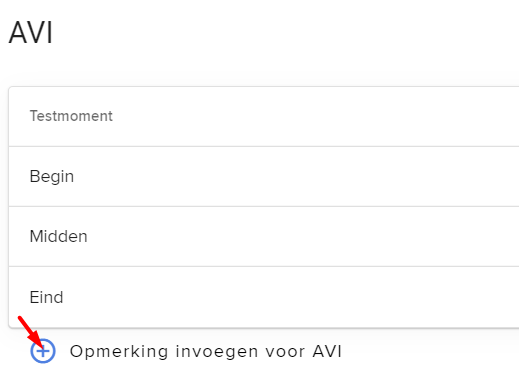Image resolution: width=519 pixels, height=386 pixels.
Task: Click 'invoegen' in the remark label
Action: pyautogui.click(x=217, y=352)
